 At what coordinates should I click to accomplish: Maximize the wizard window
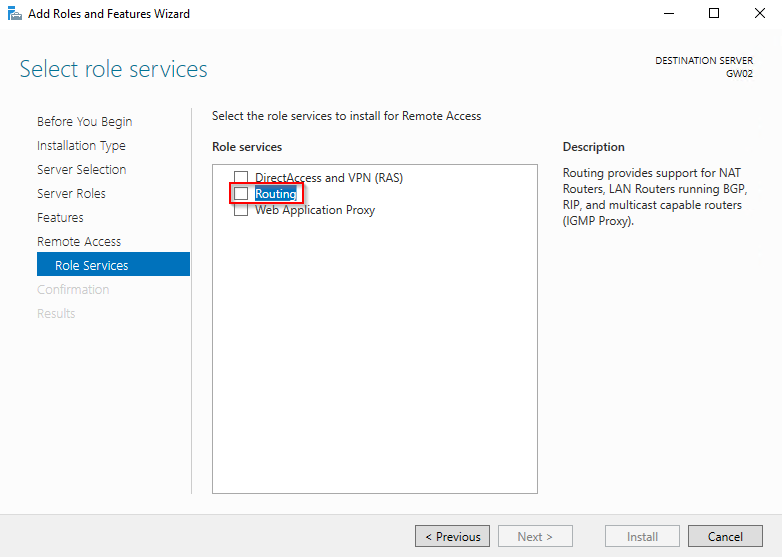click(714, 13)
